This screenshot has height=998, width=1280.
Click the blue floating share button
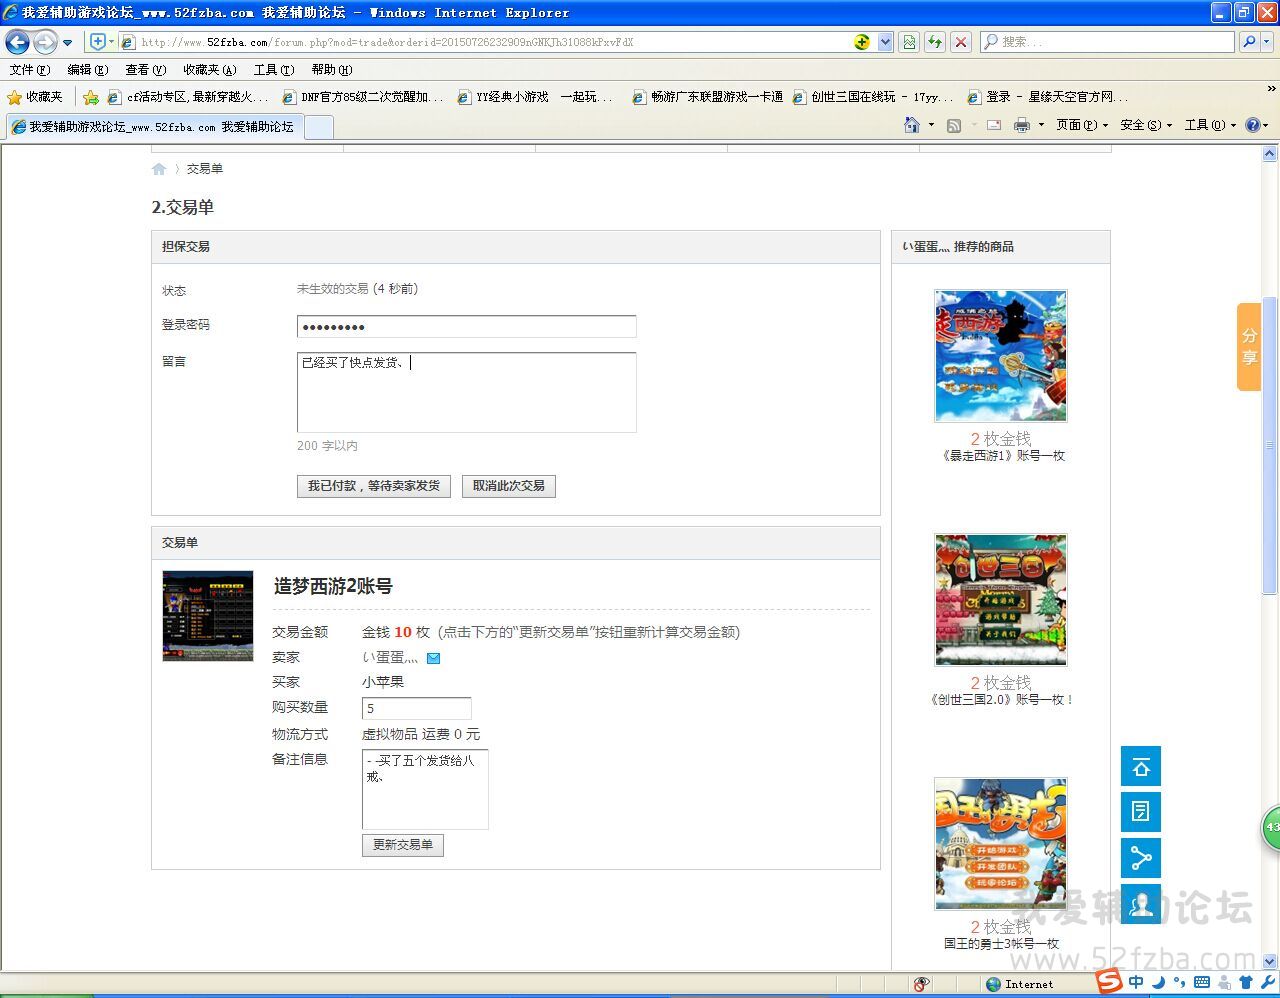point(1141,858)
